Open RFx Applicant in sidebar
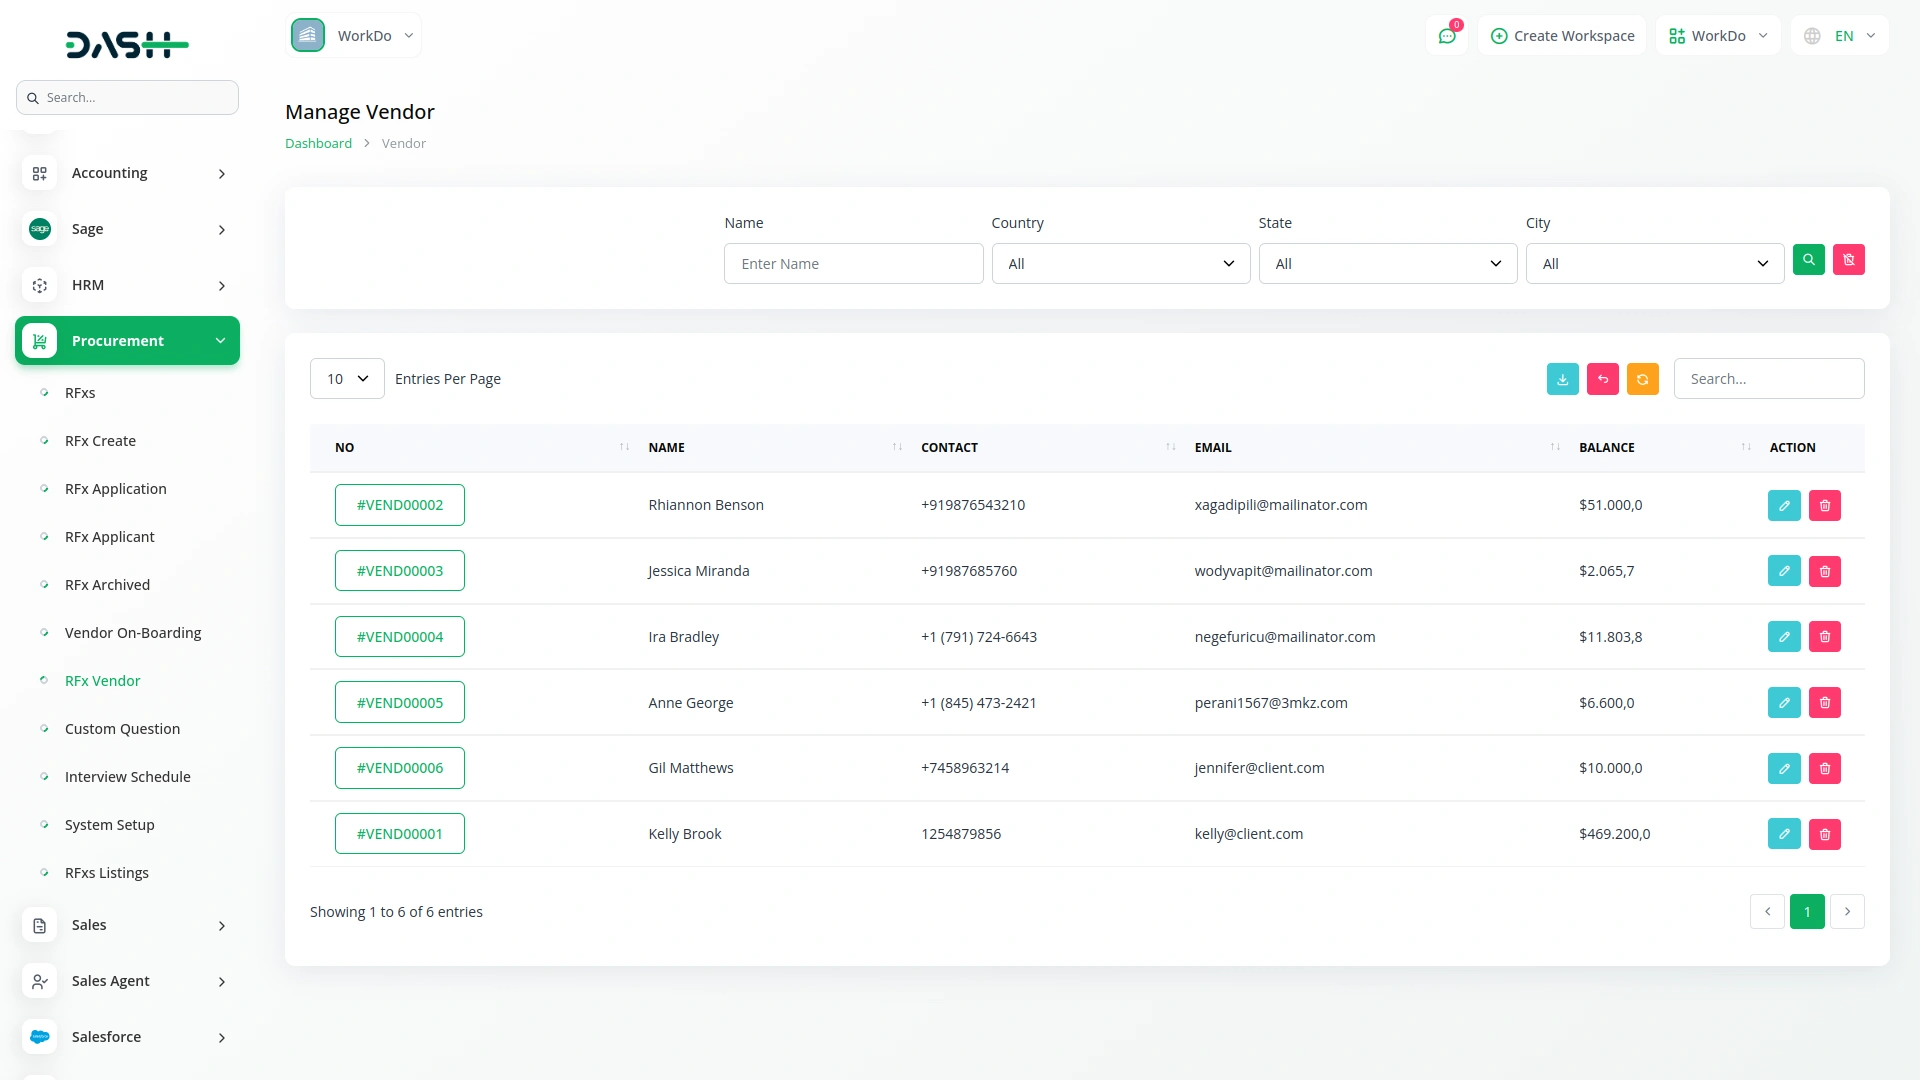Viewport: 1920px width, 1080px height. (x=110, y=537)
